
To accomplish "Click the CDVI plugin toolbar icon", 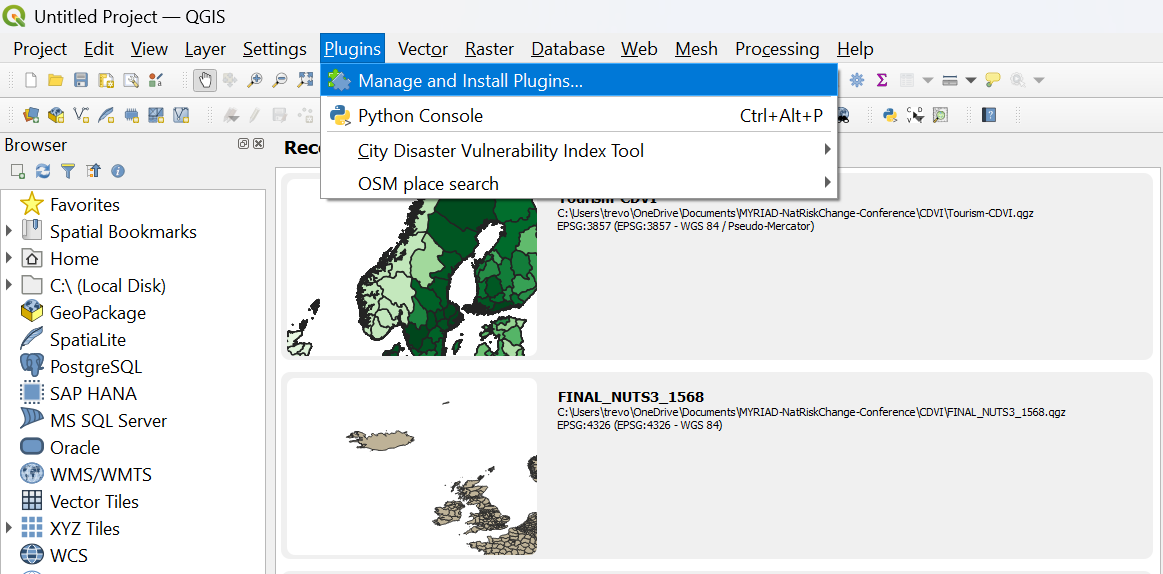I will click(x=915, y=115).
